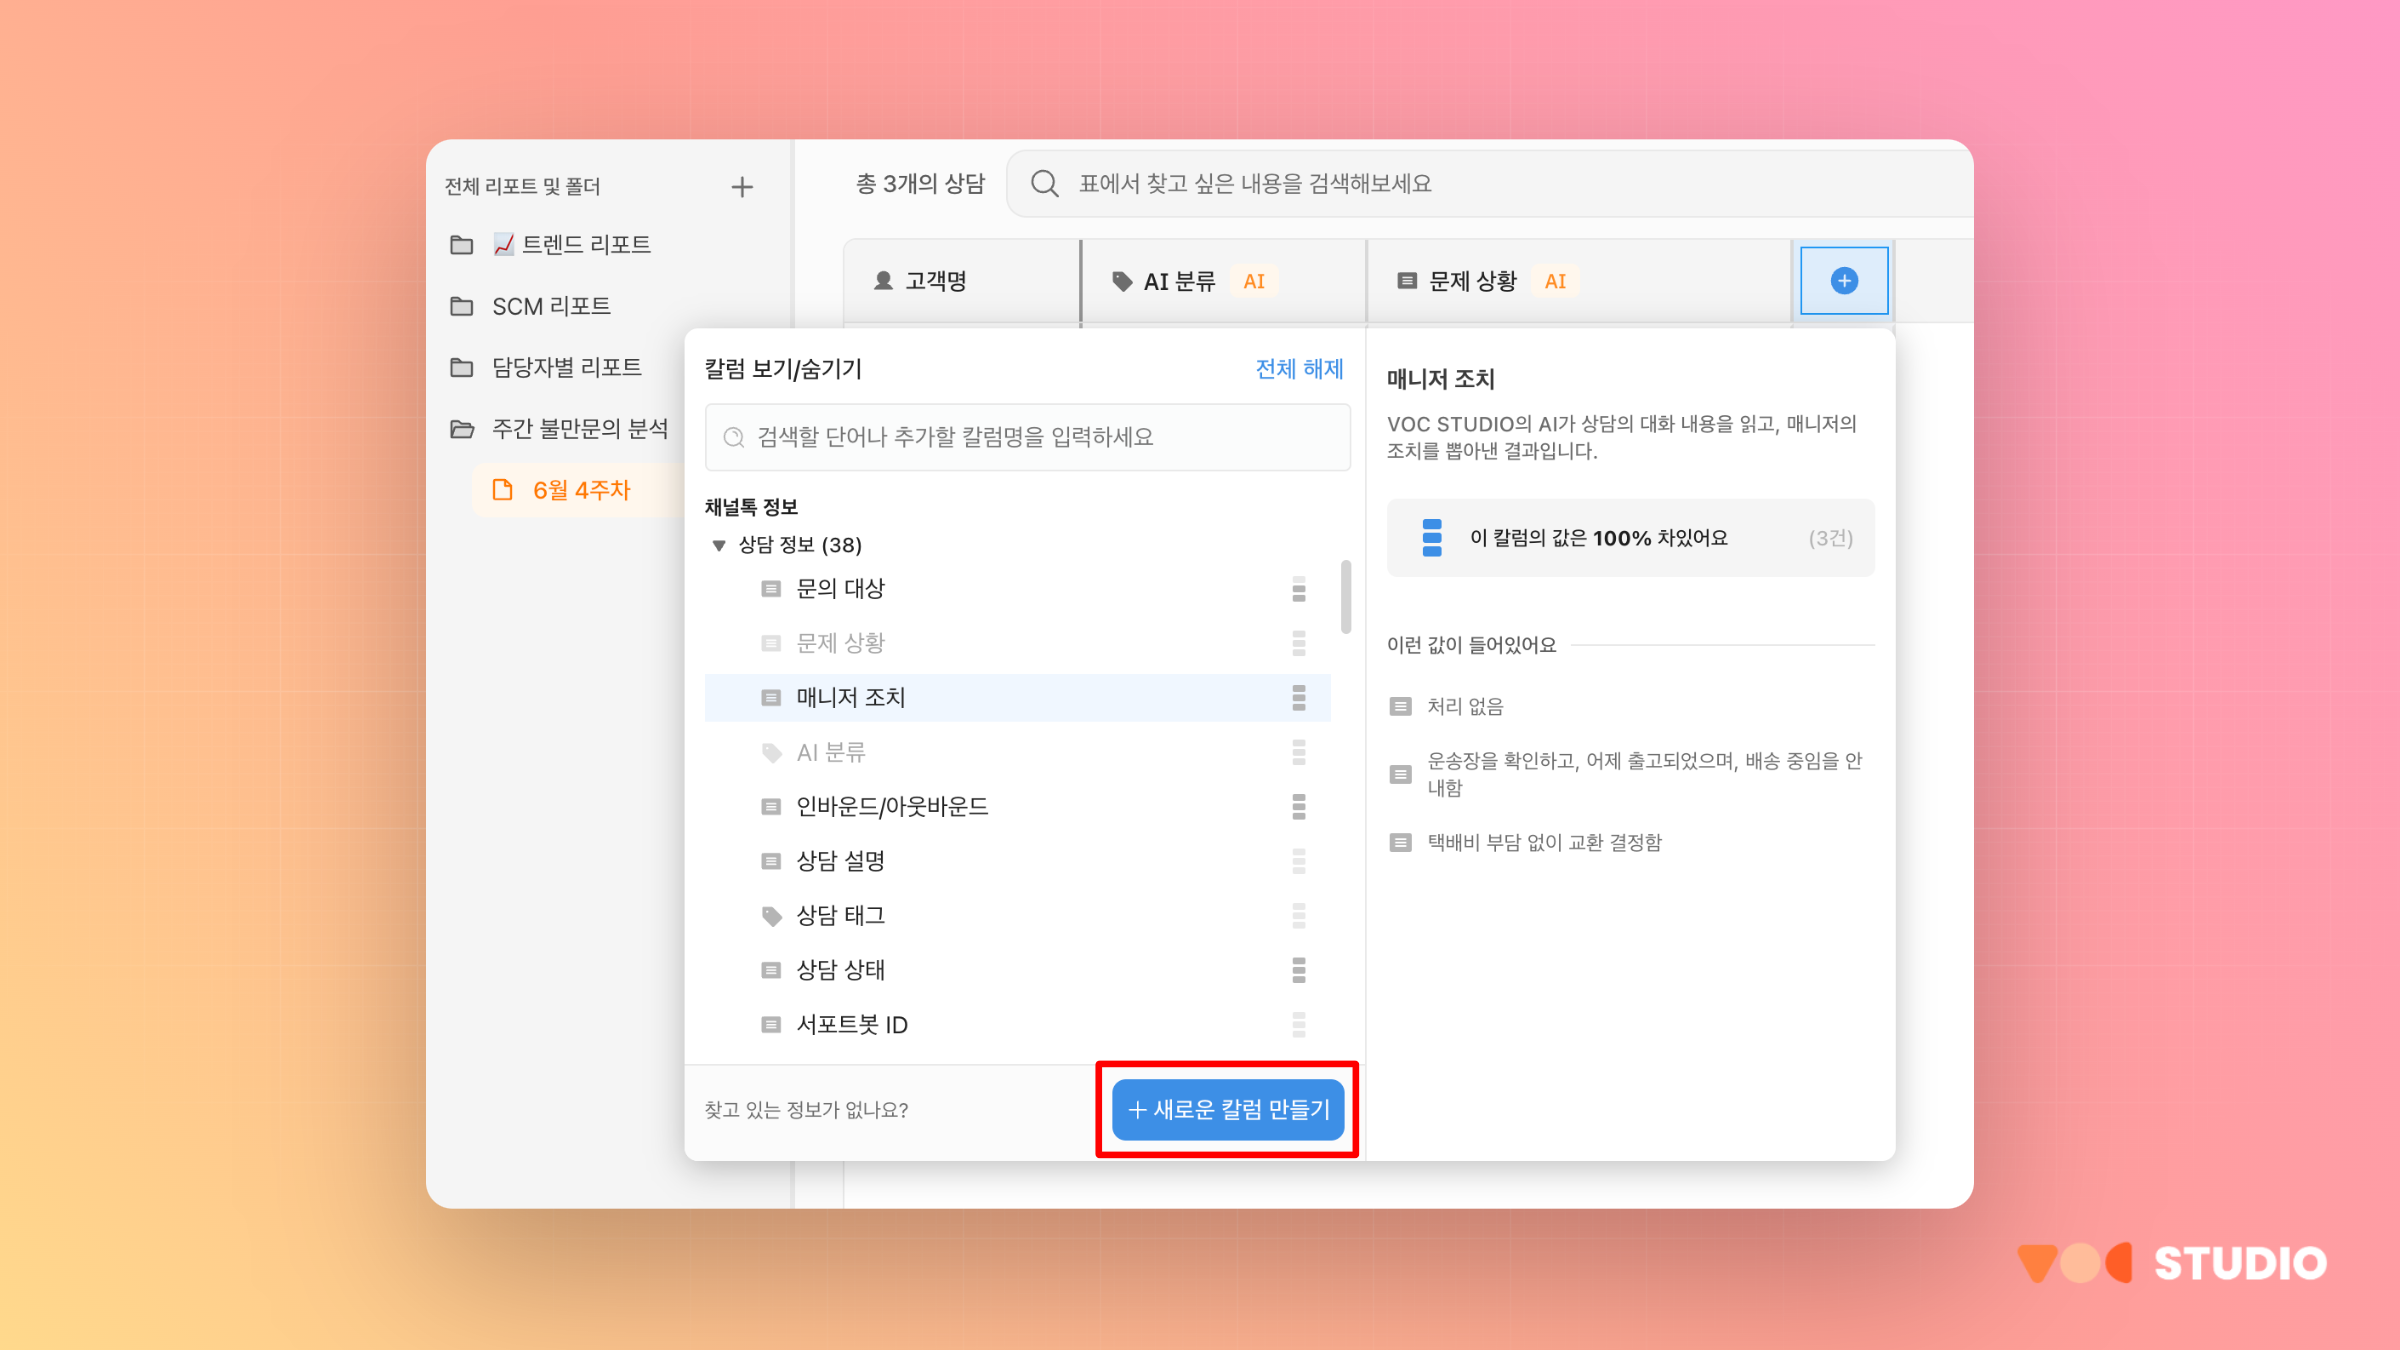
Task: Click the drag handle for 문의 대상
Action: pyautogui.click(x=1298, y=590)
